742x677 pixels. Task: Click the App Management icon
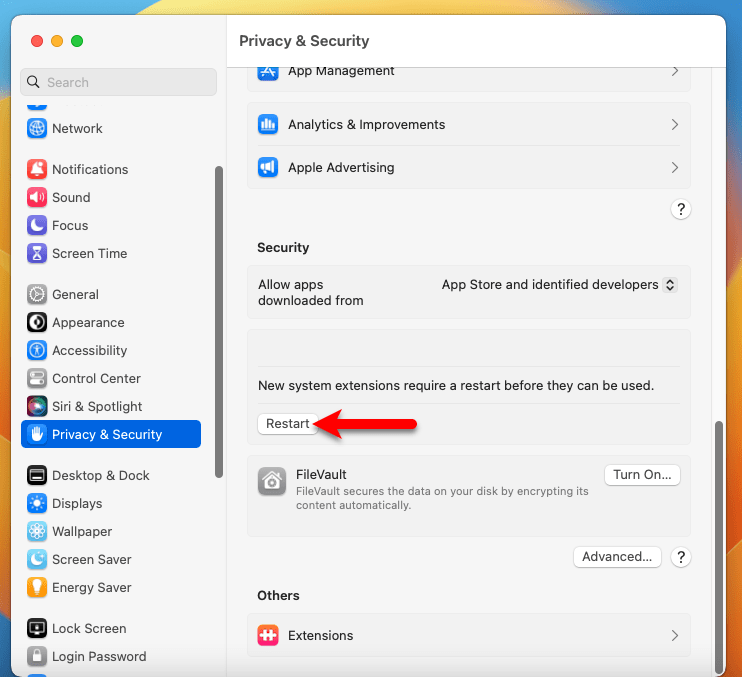[268, 72]
